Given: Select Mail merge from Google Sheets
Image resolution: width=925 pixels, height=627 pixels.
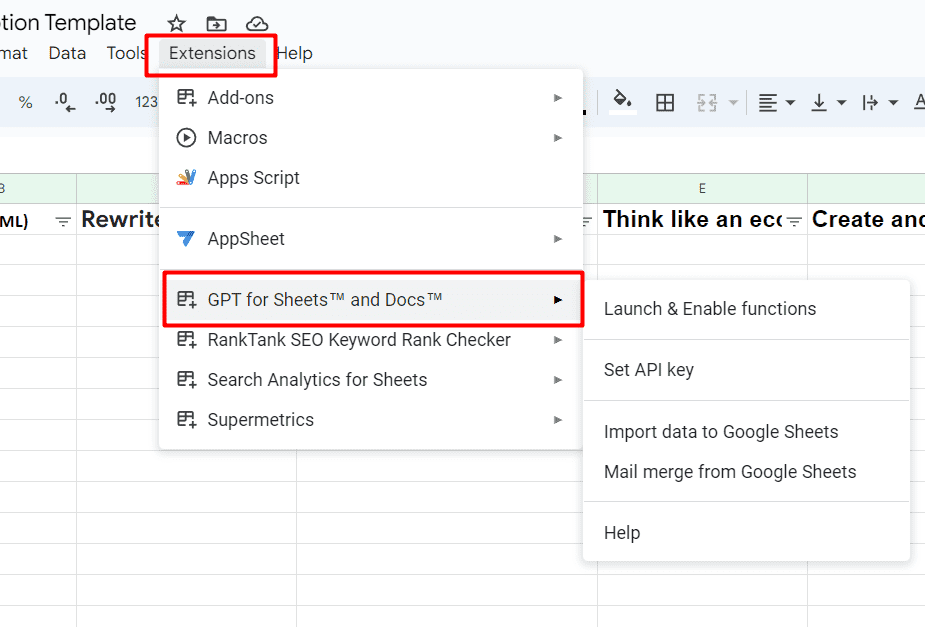Looking at the screenshot, I should point(746,471).
